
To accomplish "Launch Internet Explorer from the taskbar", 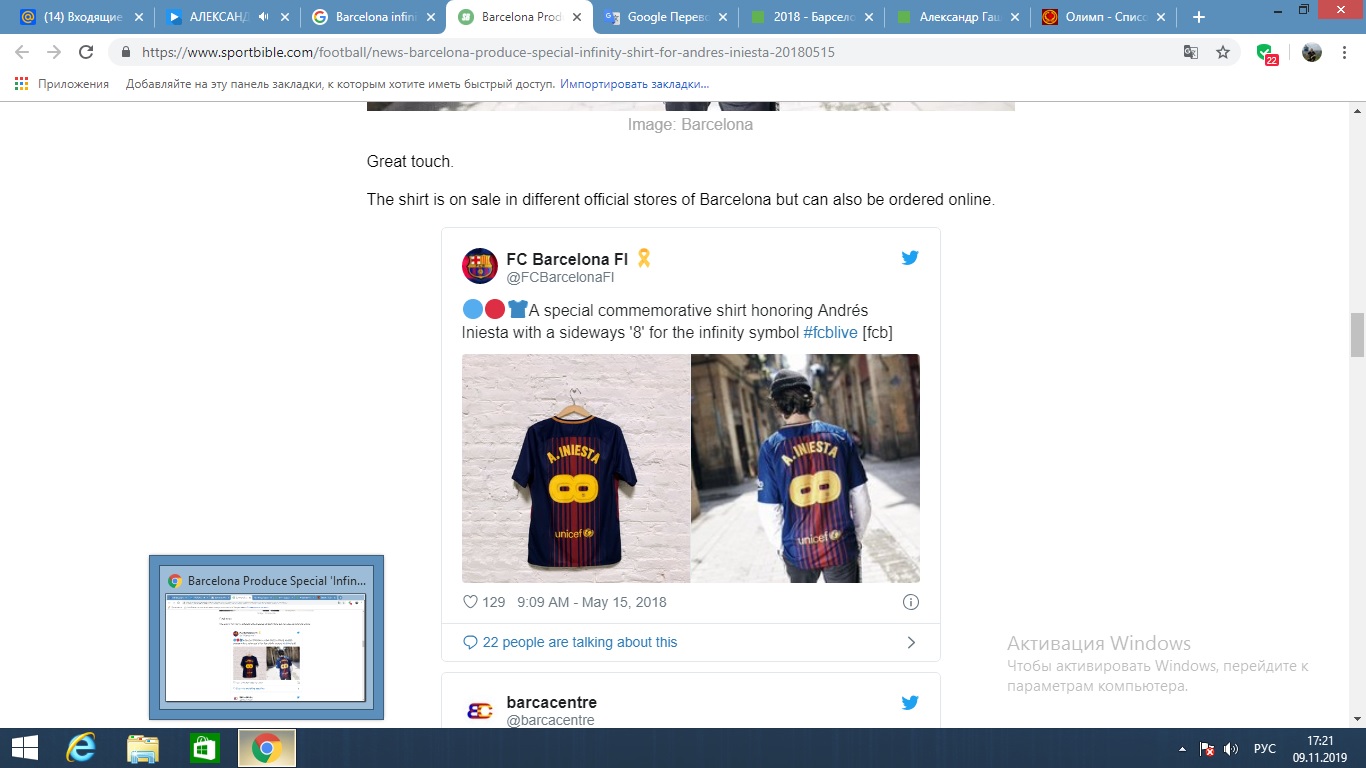I will (x=80, y=748).
